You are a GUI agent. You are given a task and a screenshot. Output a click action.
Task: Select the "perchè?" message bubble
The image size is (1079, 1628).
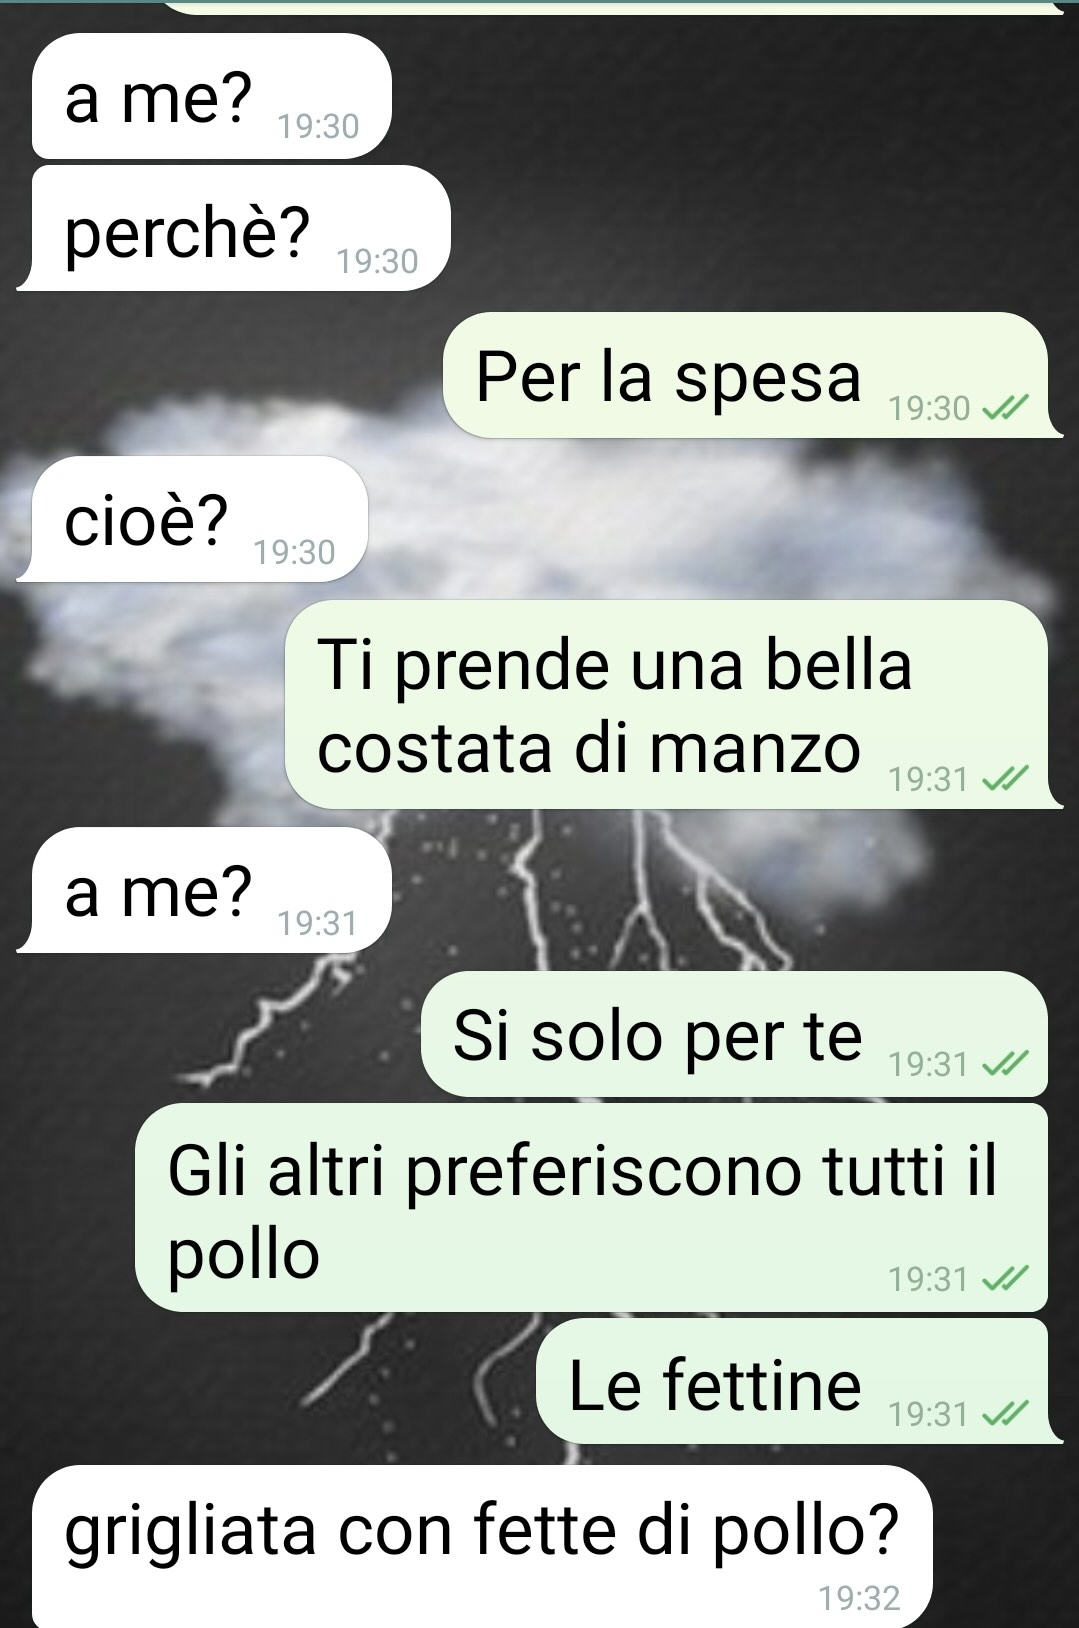[x=234, y=228]
